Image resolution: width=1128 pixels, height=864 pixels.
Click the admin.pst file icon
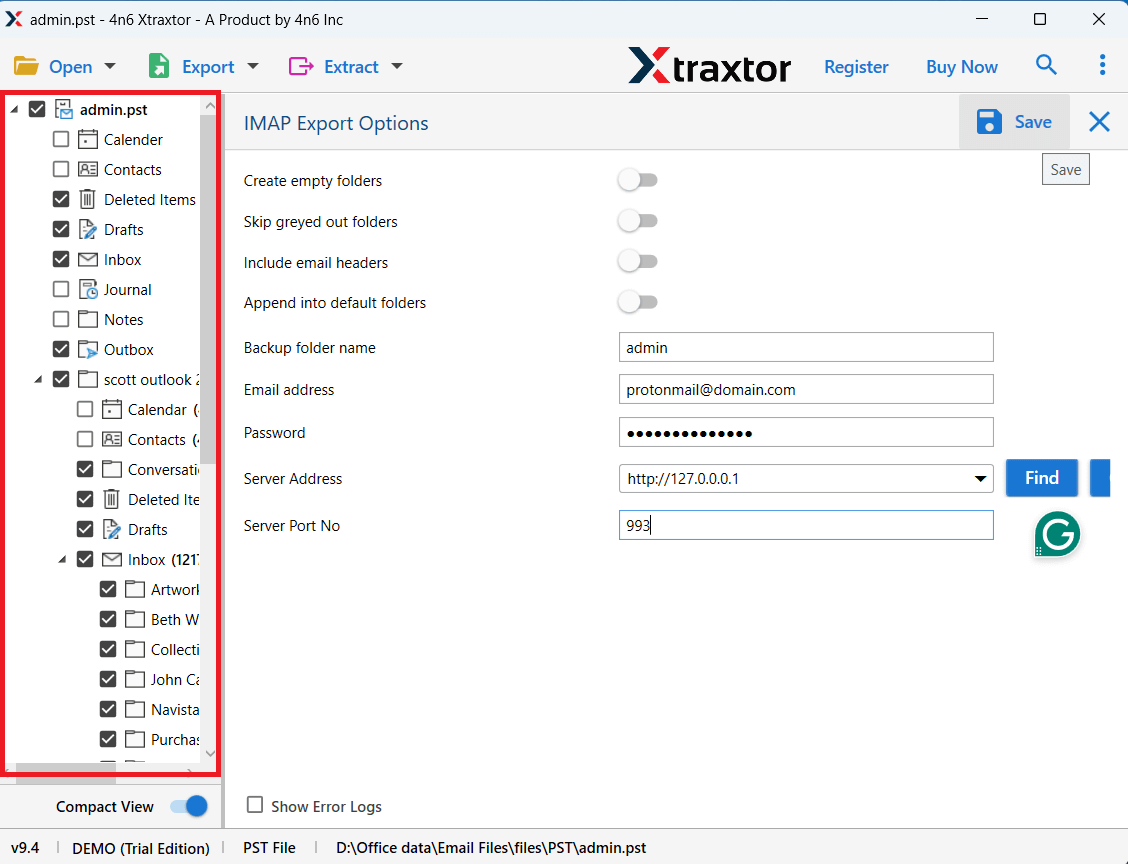coord(64,109)
